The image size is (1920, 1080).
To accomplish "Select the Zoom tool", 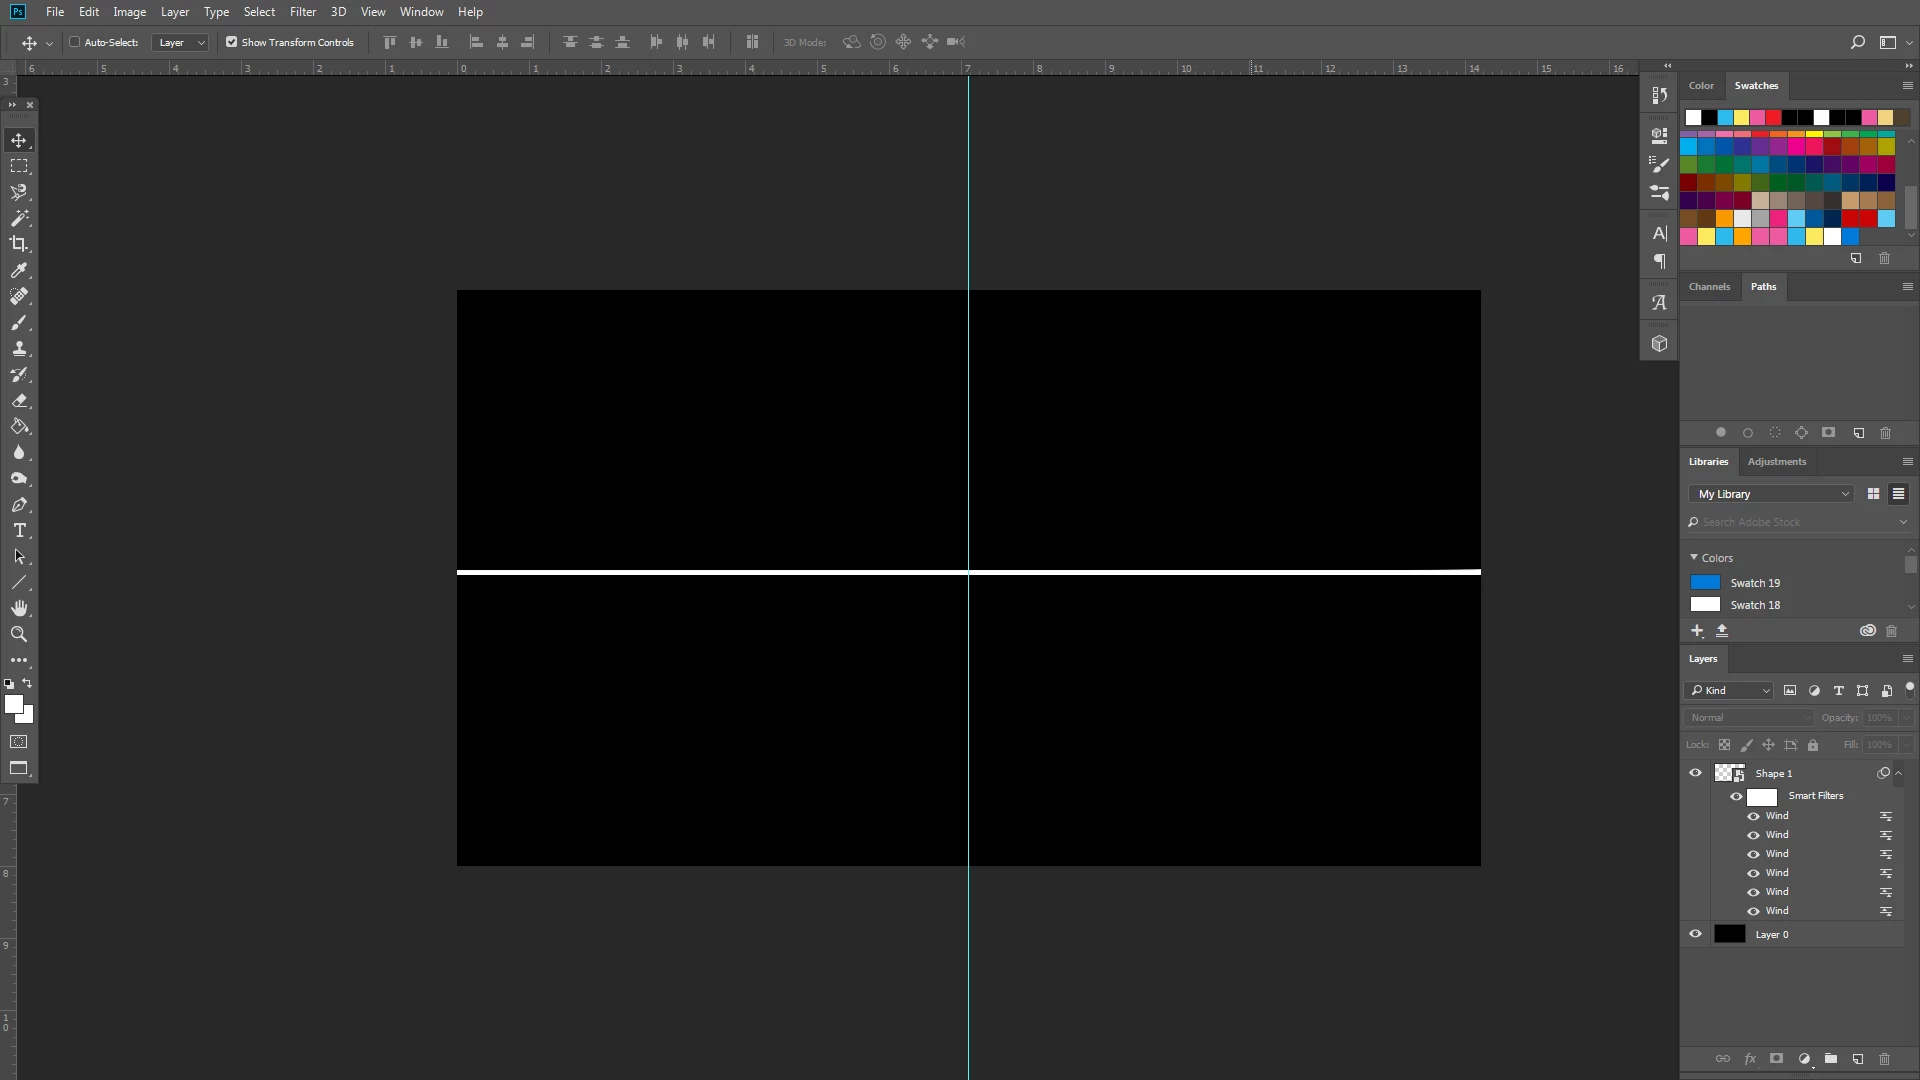I will 19,634.
